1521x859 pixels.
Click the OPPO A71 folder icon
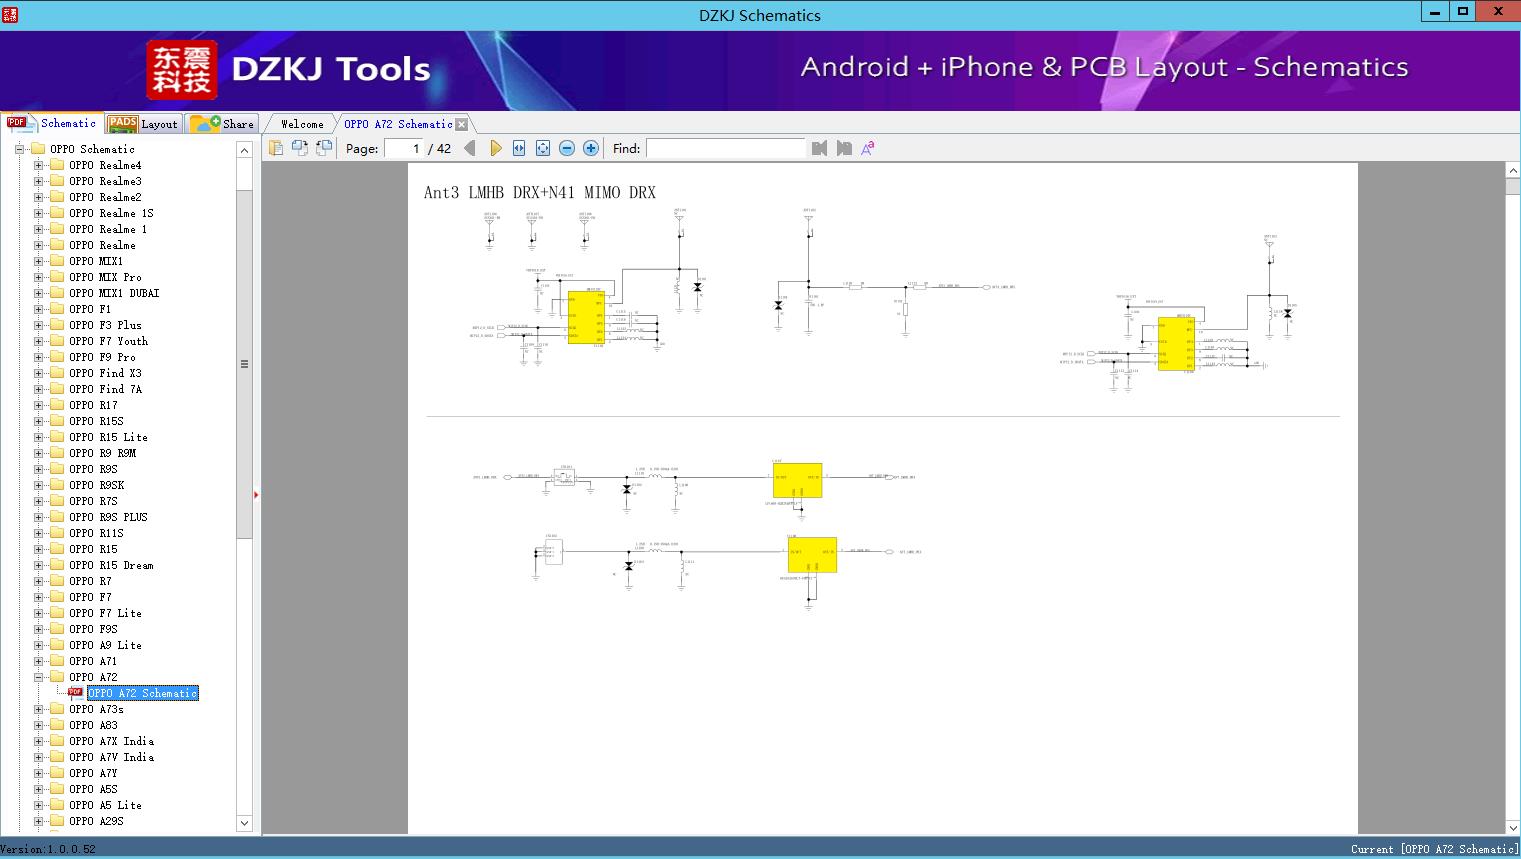(57, 661)
